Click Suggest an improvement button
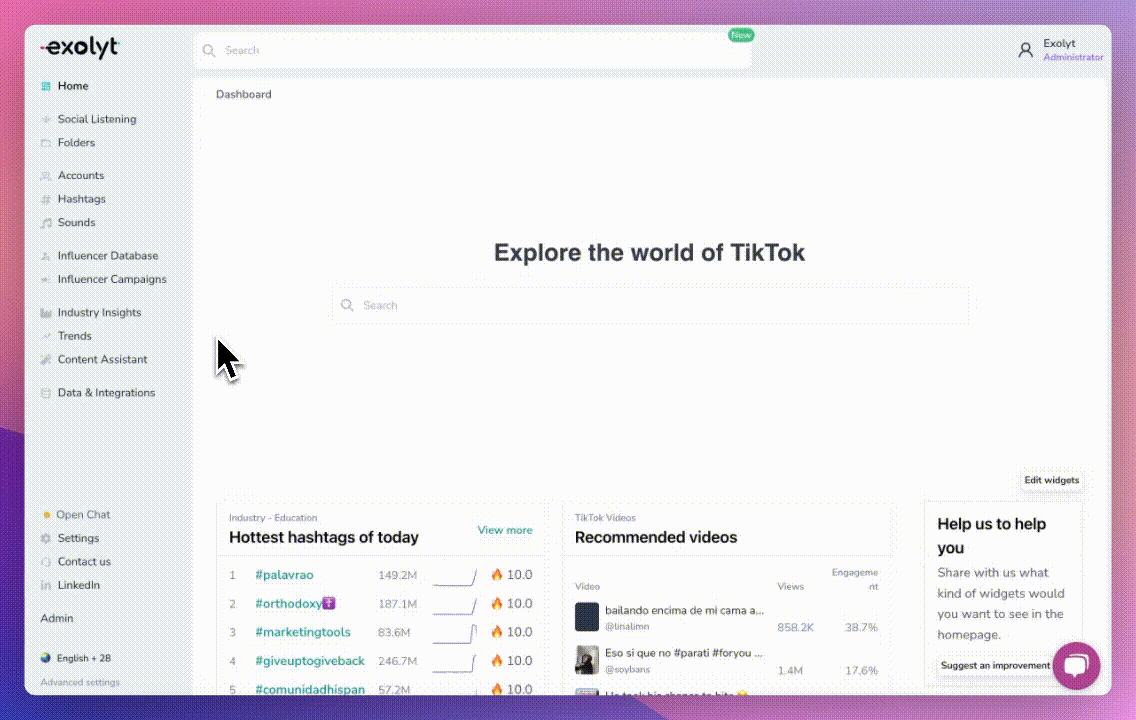Image resolution: width=1136 pixels, height=720 pixels. click(x=995, y=666)
